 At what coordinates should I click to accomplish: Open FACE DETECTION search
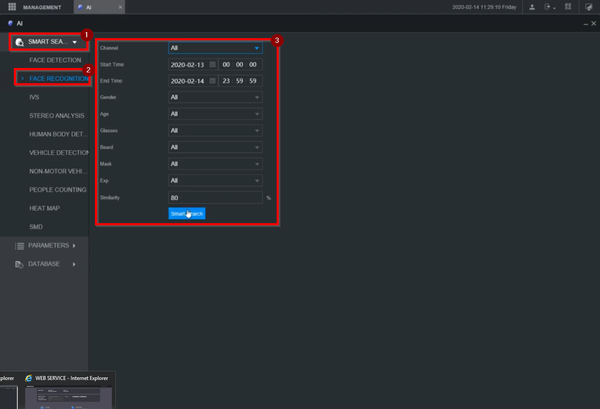pyautogui.click(x=55, y=60)
